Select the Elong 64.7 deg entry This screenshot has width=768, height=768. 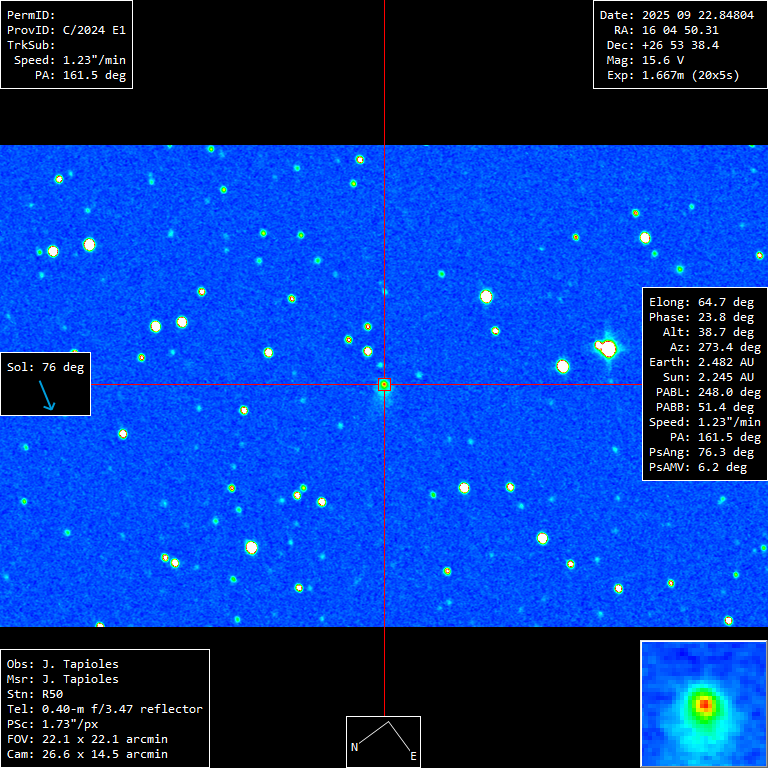(701, 302)
